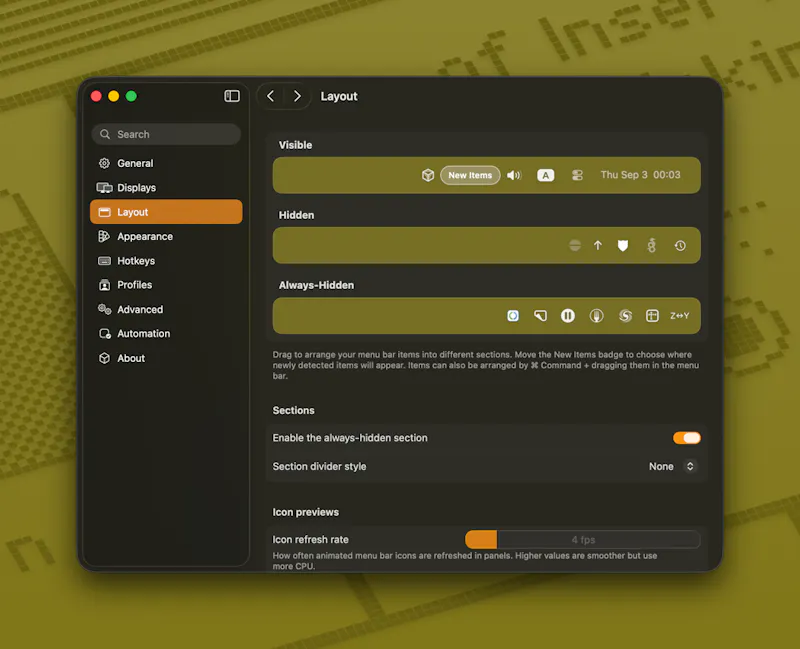The image size is (800, 649).
Task: Click the Always-Hidden section heading
Action: point(316,285)
